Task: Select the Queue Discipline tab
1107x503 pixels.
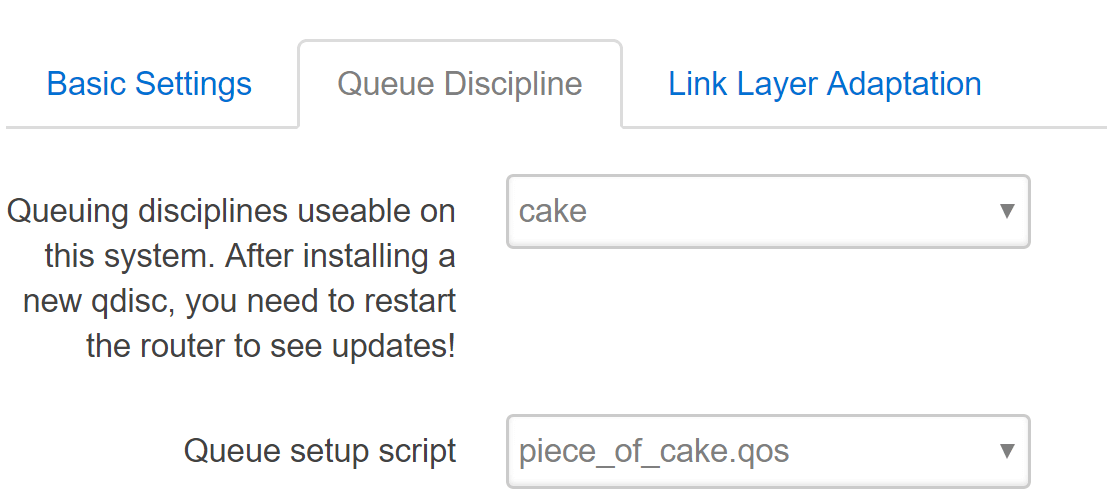Action: (x=460, y=84)
